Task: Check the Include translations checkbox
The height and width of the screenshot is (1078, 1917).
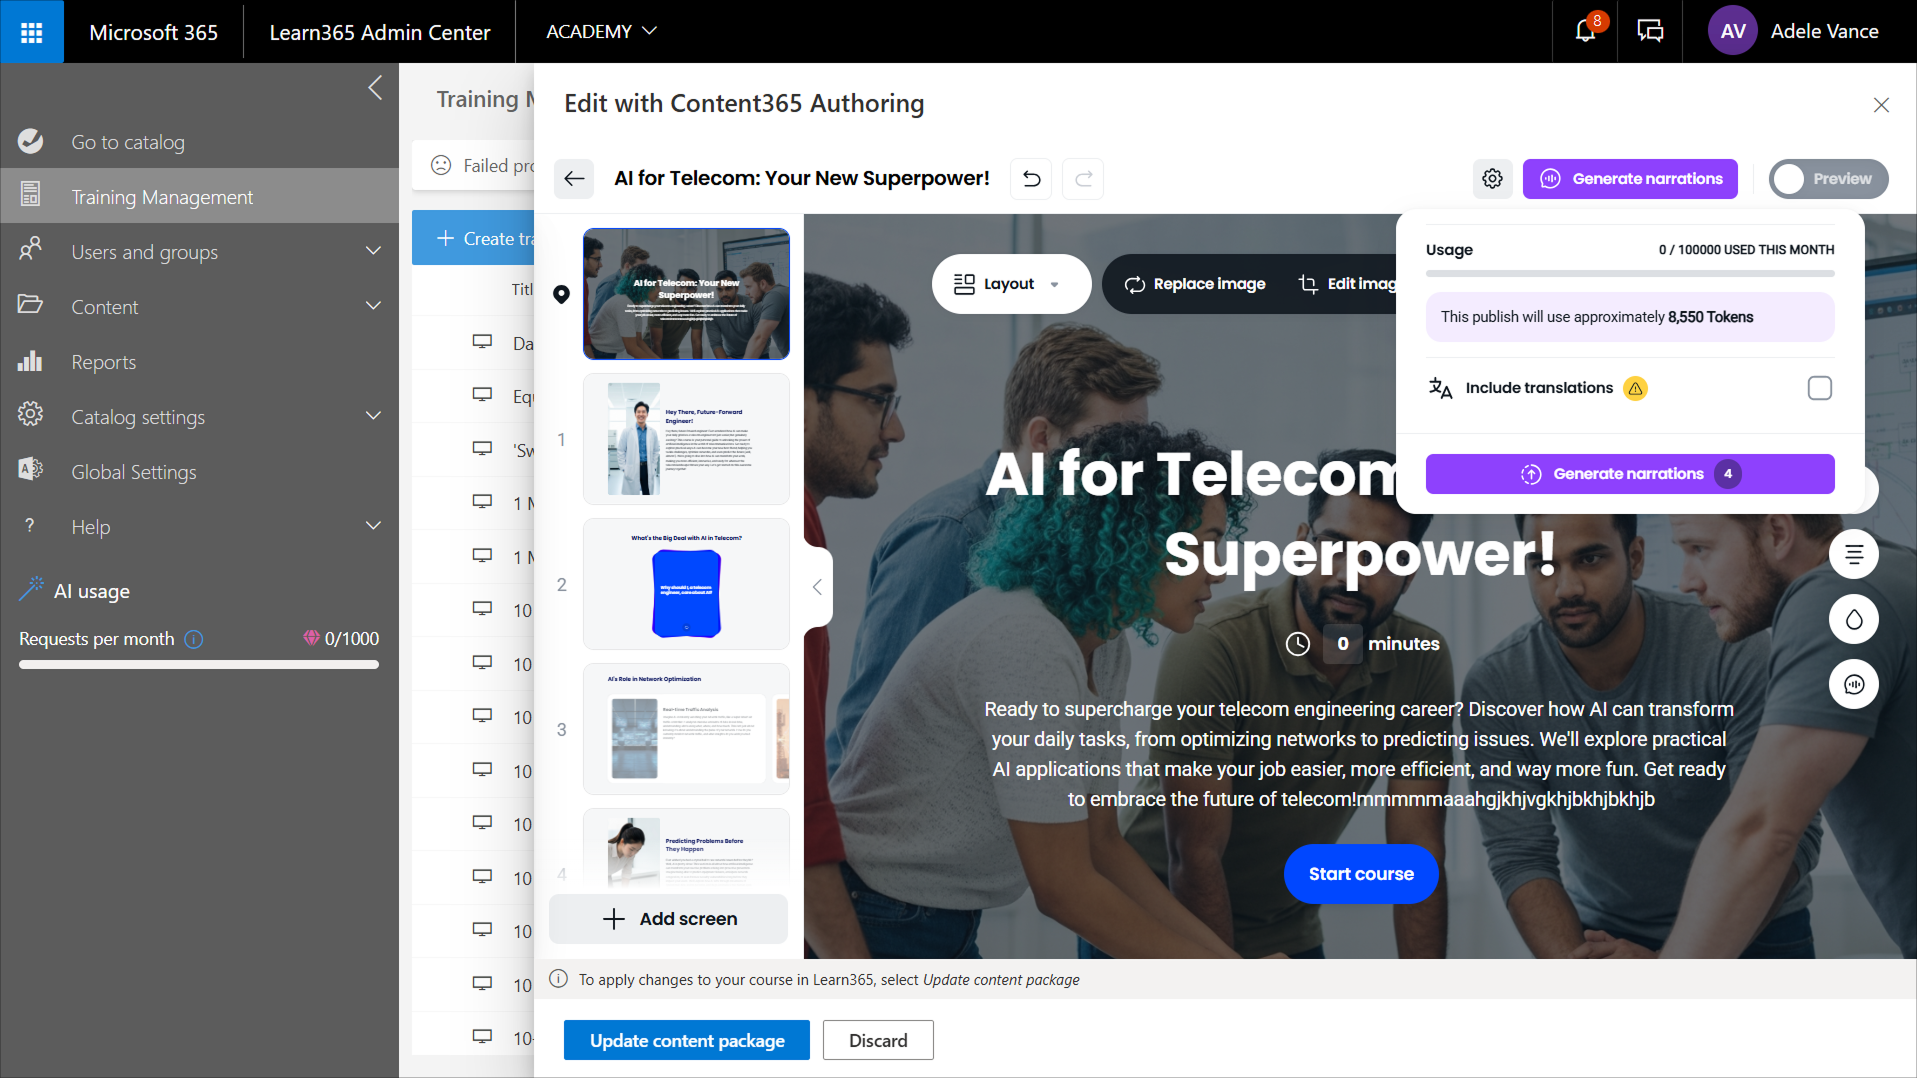Action: (1819, 388)
